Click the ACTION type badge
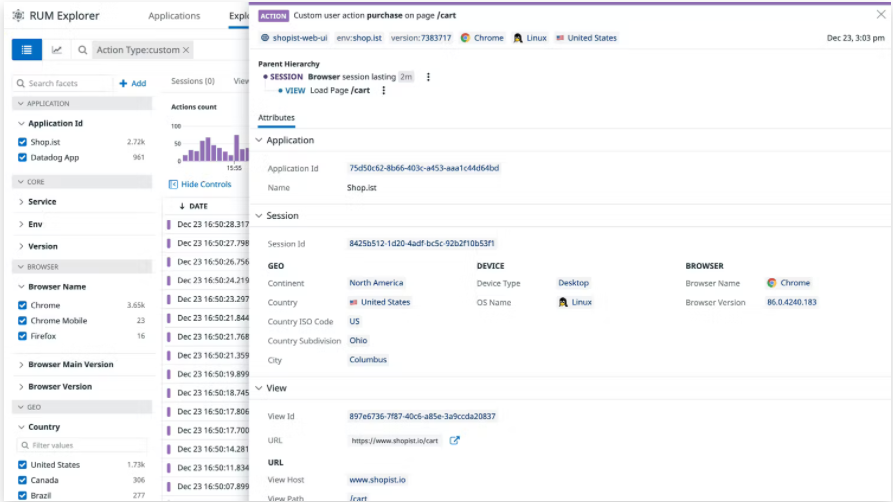Viewport: 893px width, 502px height. click(273, 16)
